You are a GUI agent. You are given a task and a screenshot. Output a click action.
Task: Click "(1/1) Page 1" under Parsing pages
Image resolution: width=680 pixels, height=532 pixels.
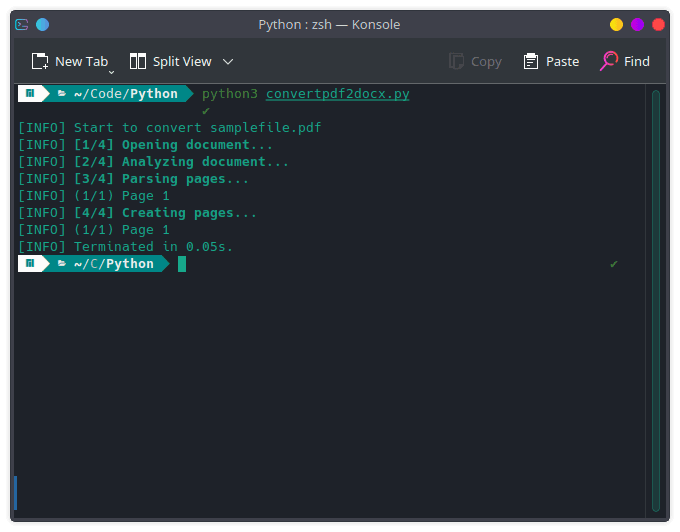tap(121, 196)
